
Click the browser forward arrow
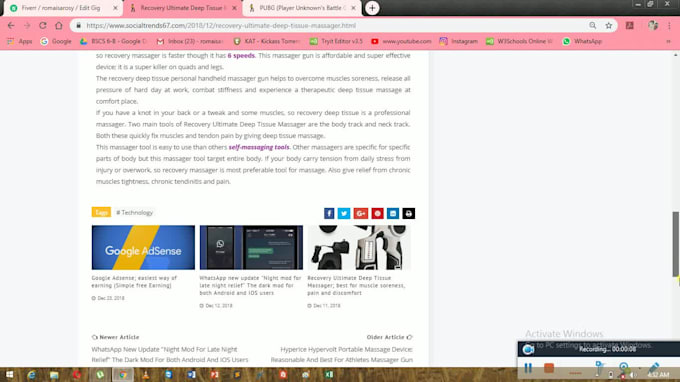click(x=27, y=26)
